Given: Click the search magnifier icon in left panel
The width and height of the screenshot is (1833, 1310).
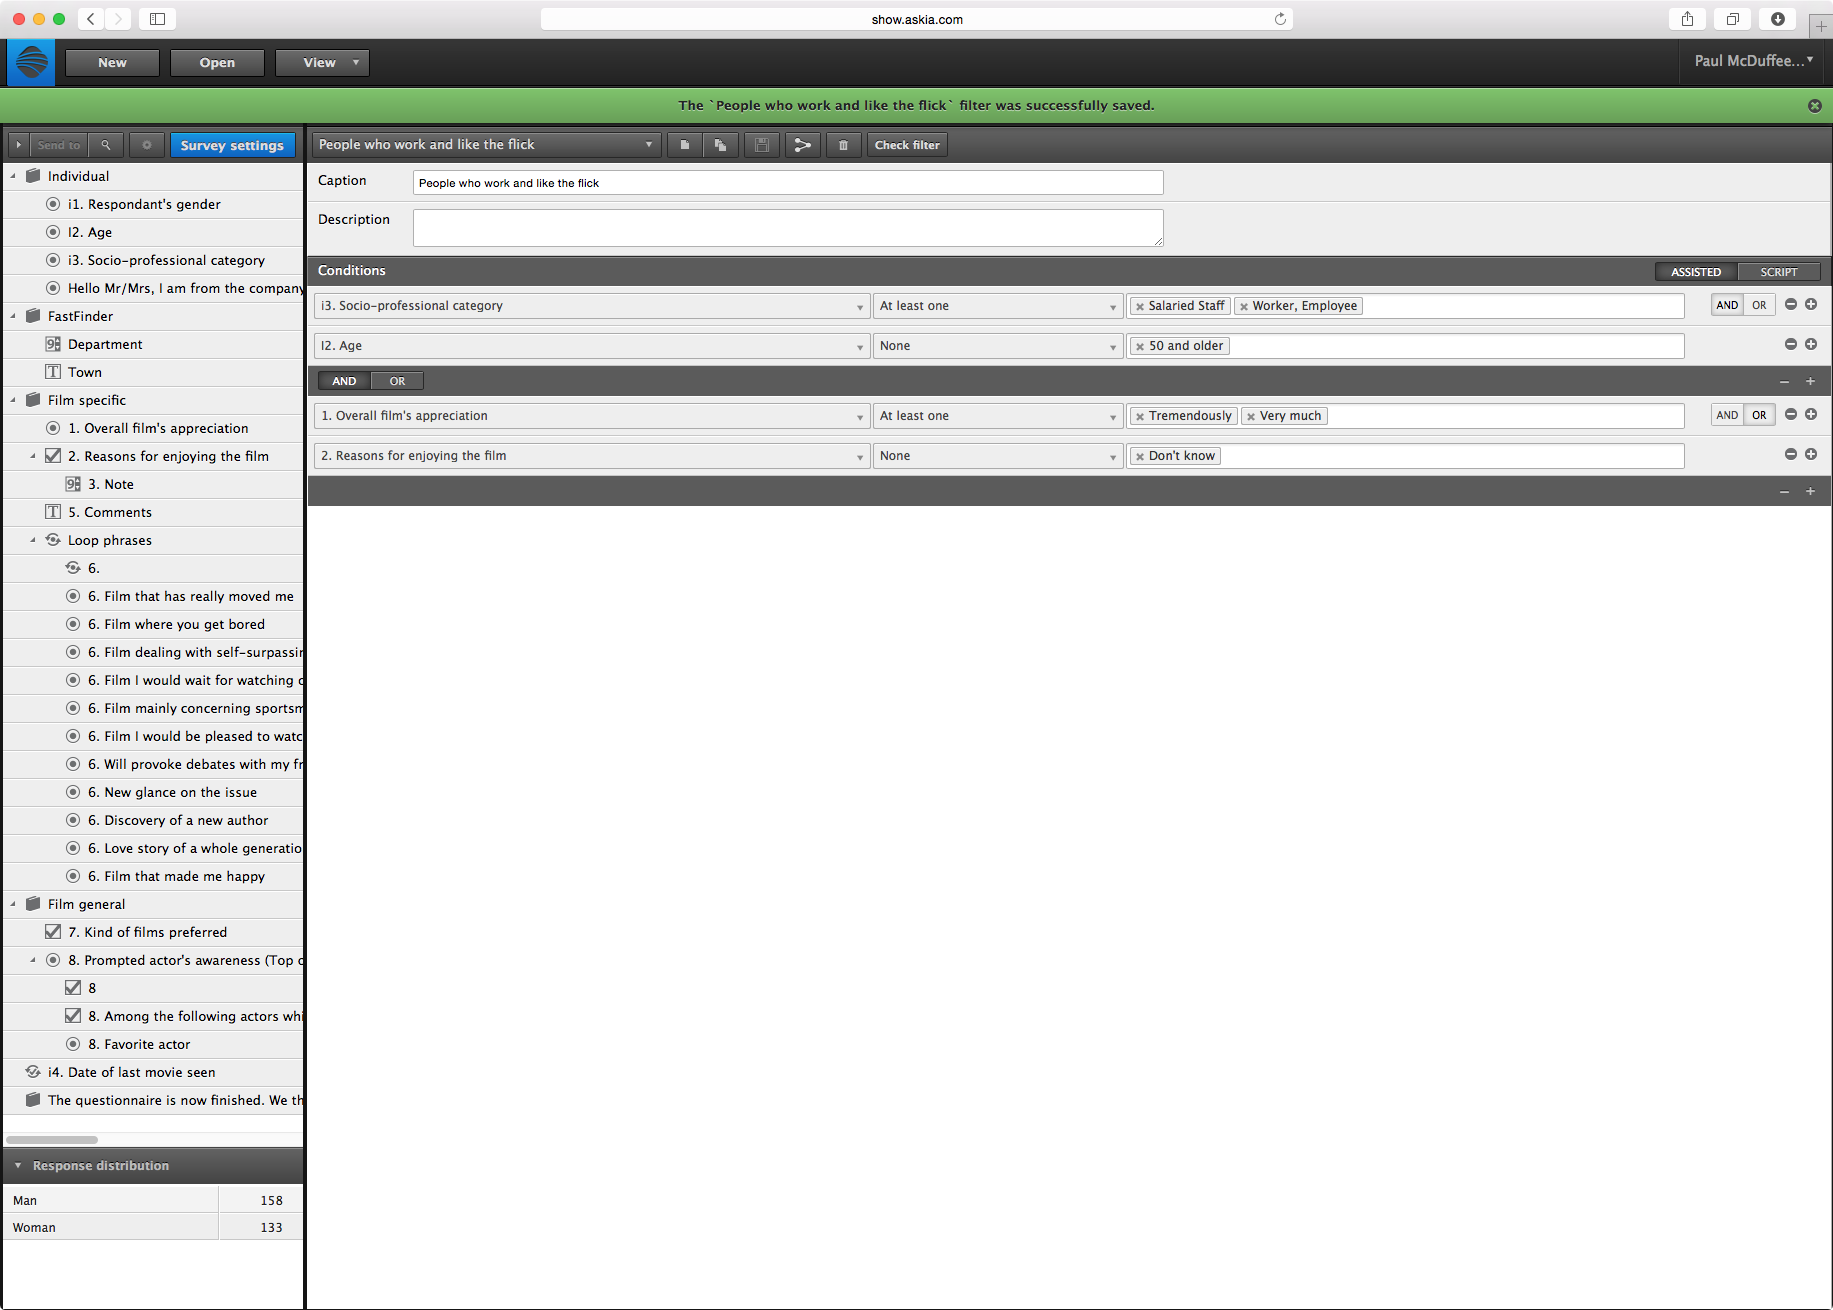Looking at the screenshot, I should (x=106, y=145).
